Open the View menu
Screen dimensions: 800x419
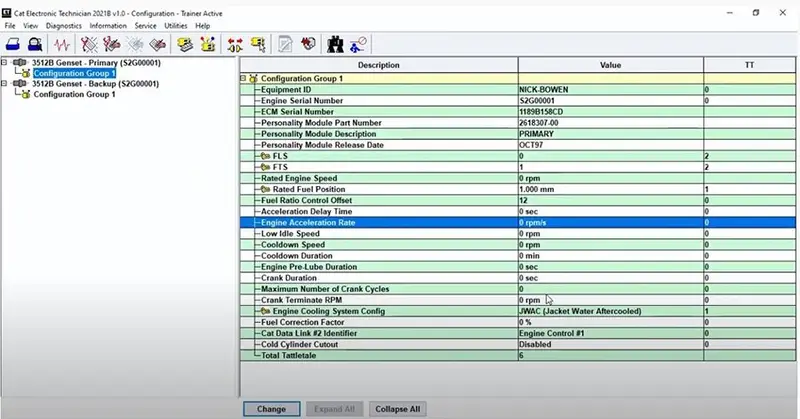(x=30, y=26)
